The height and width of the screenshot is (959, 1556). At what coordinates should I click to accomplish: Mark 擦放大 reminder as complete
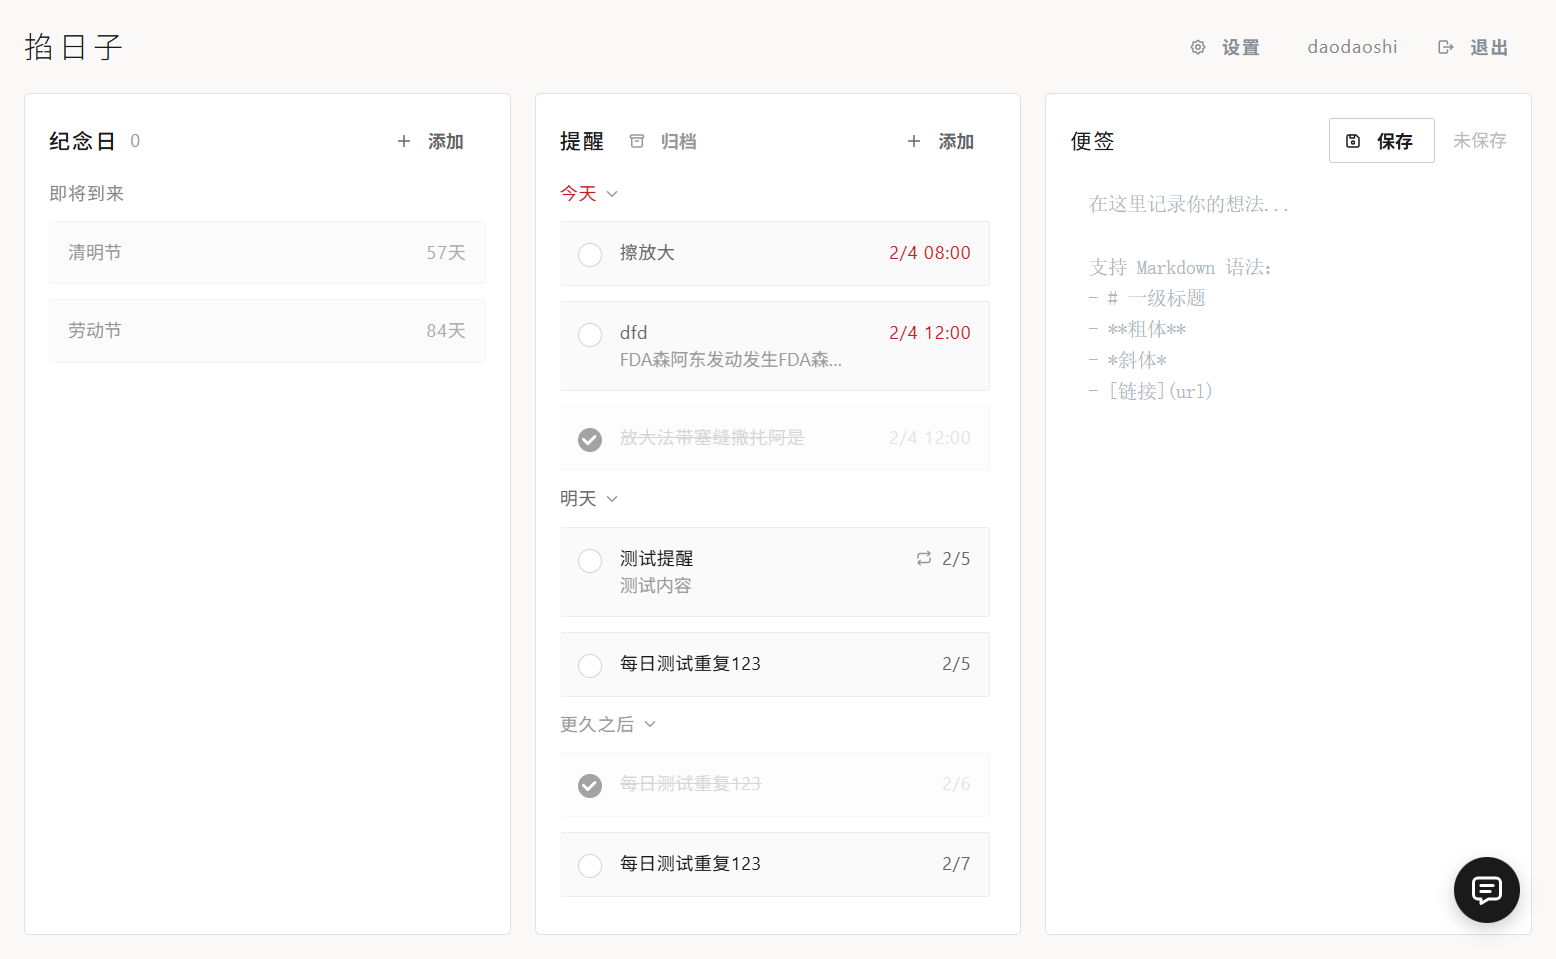pos(590,254)
